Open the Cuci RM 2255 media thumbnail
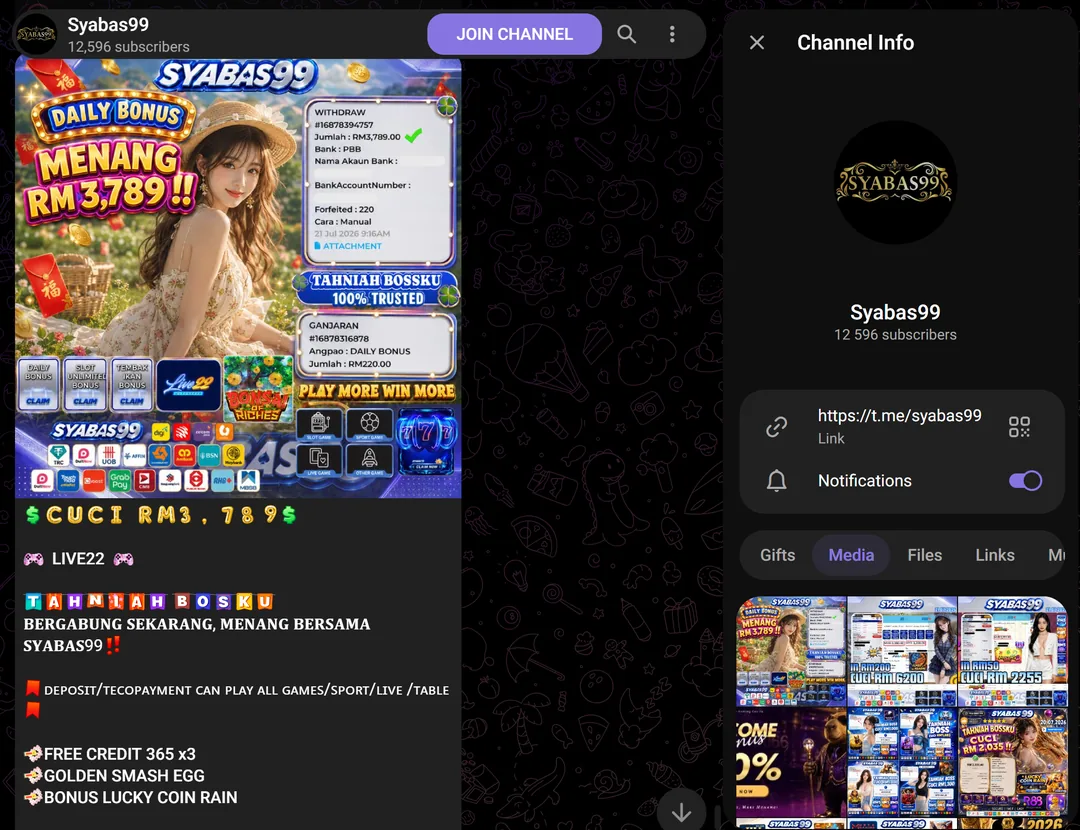 1012,651
